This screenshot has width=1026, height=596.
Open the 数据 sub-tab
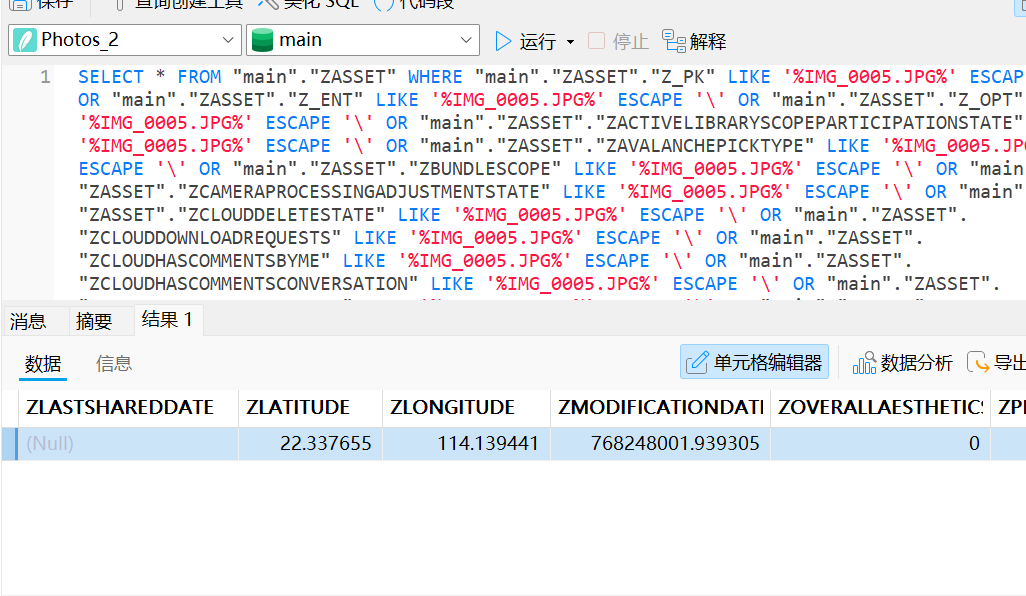click(43, 364)
